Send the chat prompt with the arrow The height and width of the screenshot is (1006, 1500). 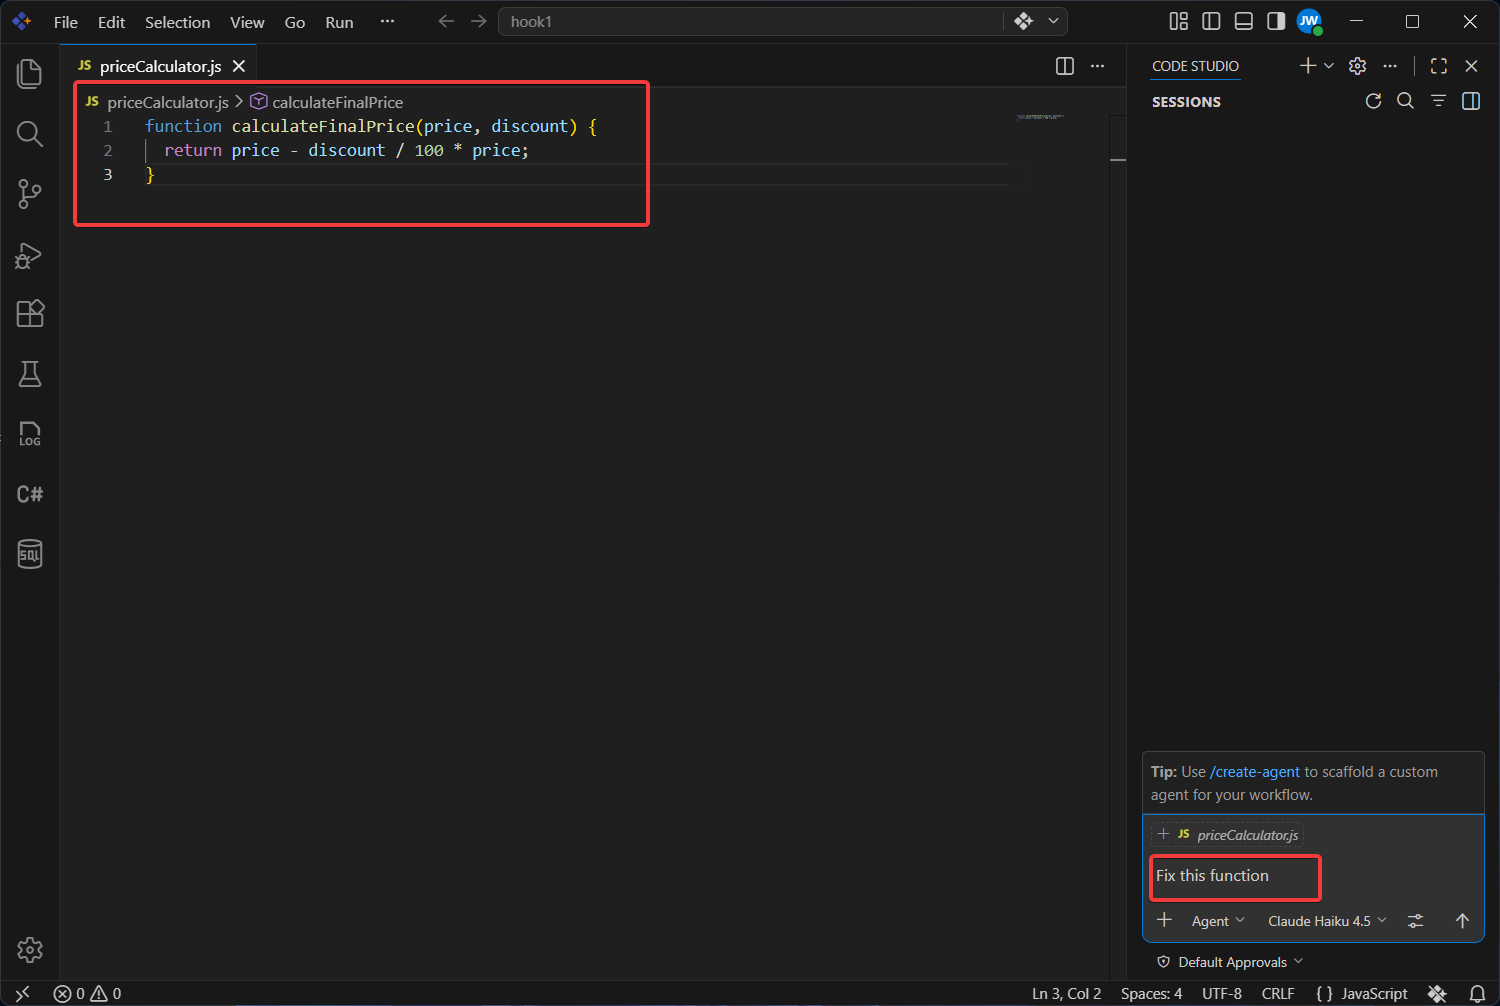pyautogui.click(x=1462, y=921)
